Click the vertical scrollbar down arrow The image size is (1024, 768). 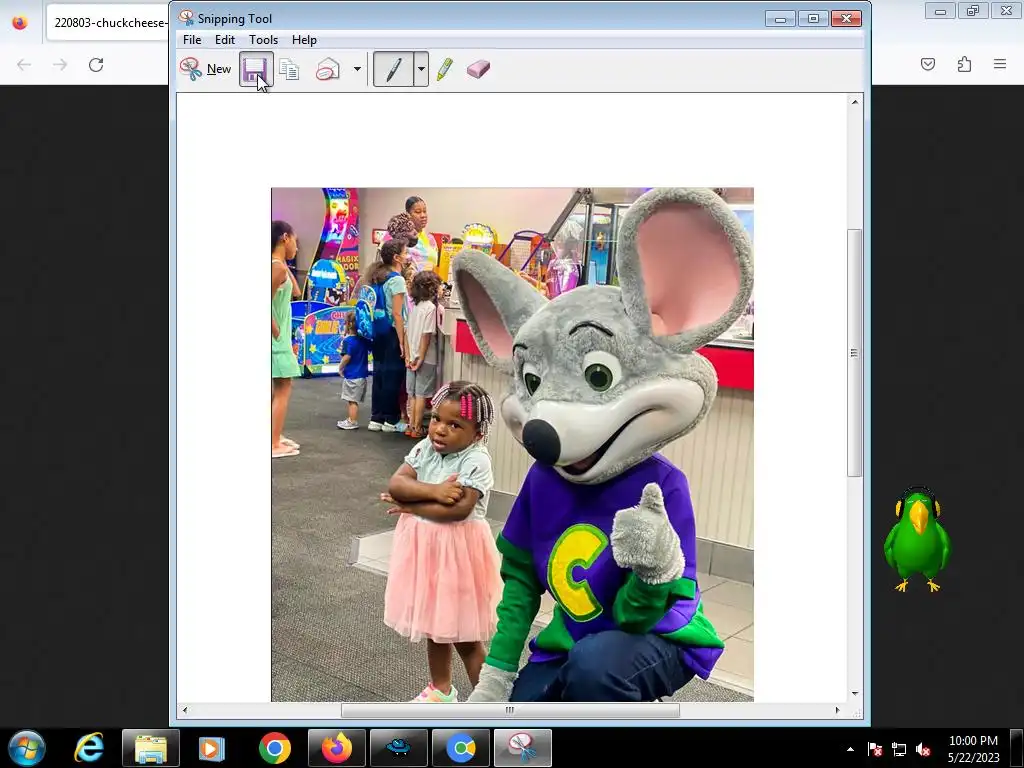[855, 694]
